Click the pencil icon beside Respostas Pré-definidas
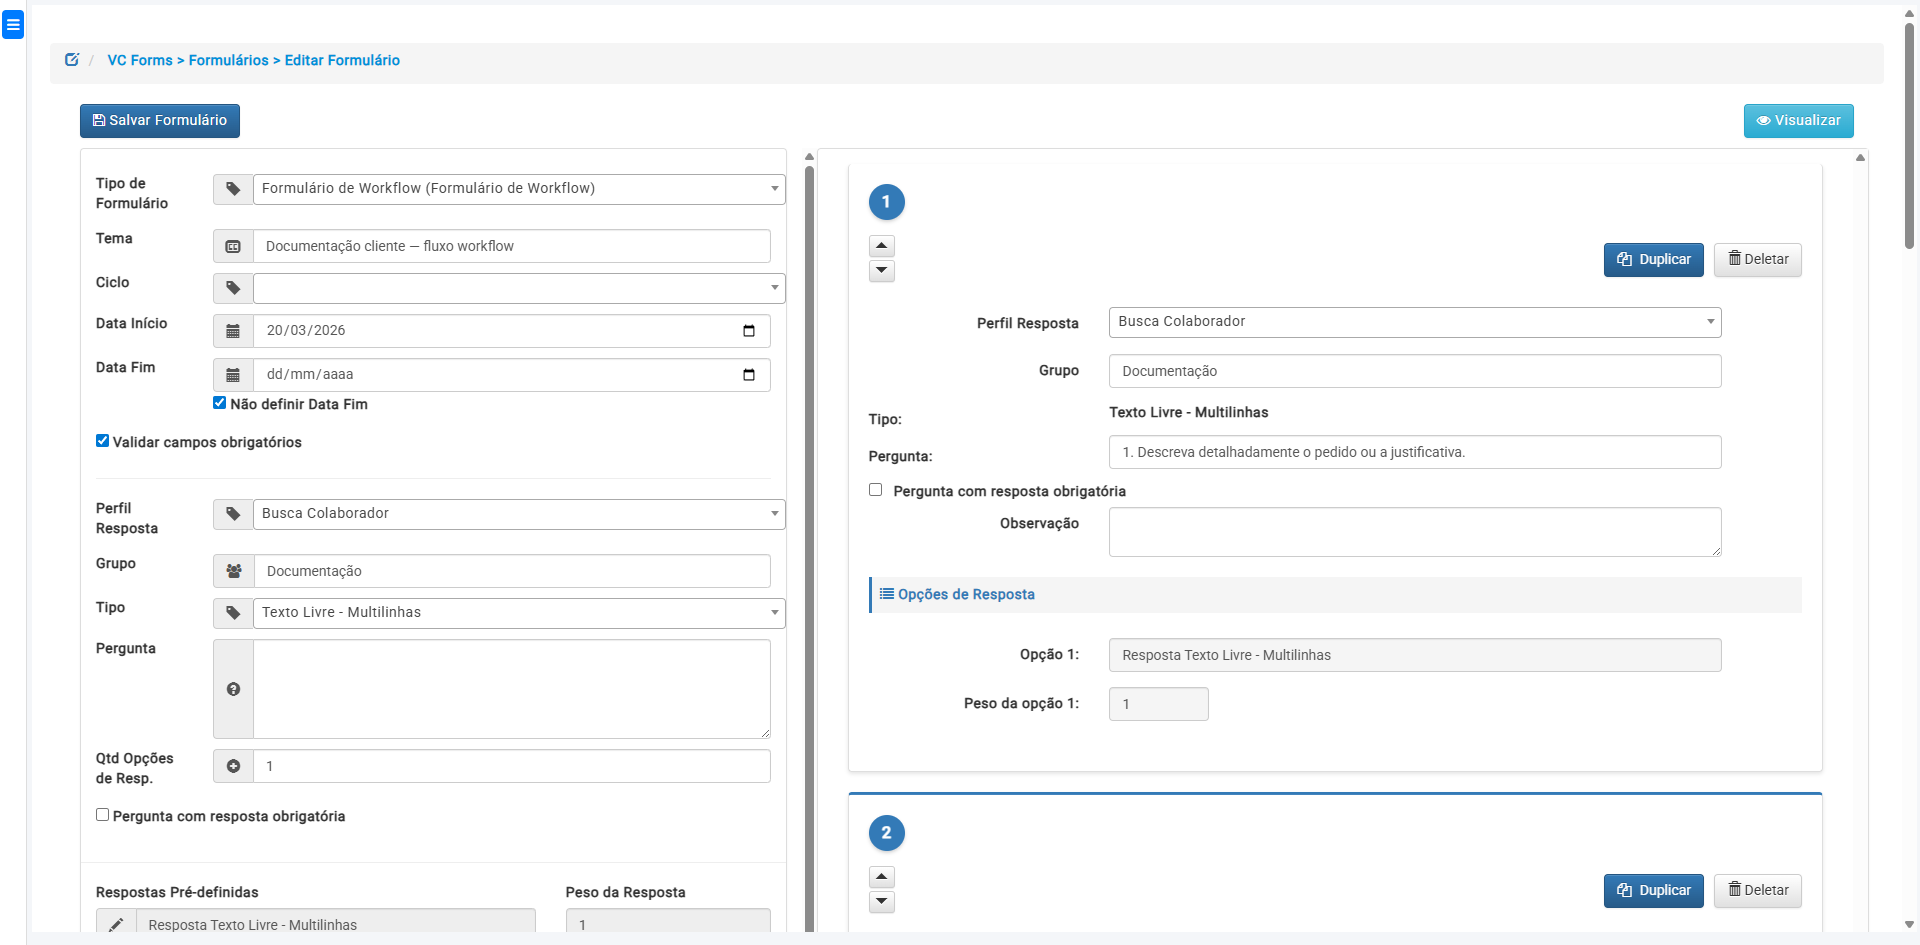The image size is (1920, 945). 116,924
